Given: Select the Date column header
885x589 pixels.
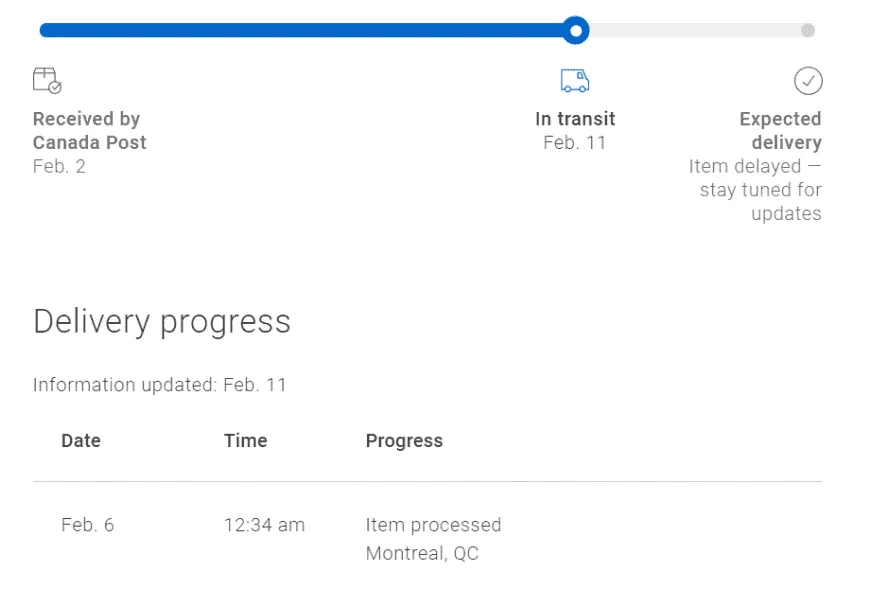Looking at the screenshot, I should pyautogui.click(x=80, y=440).
